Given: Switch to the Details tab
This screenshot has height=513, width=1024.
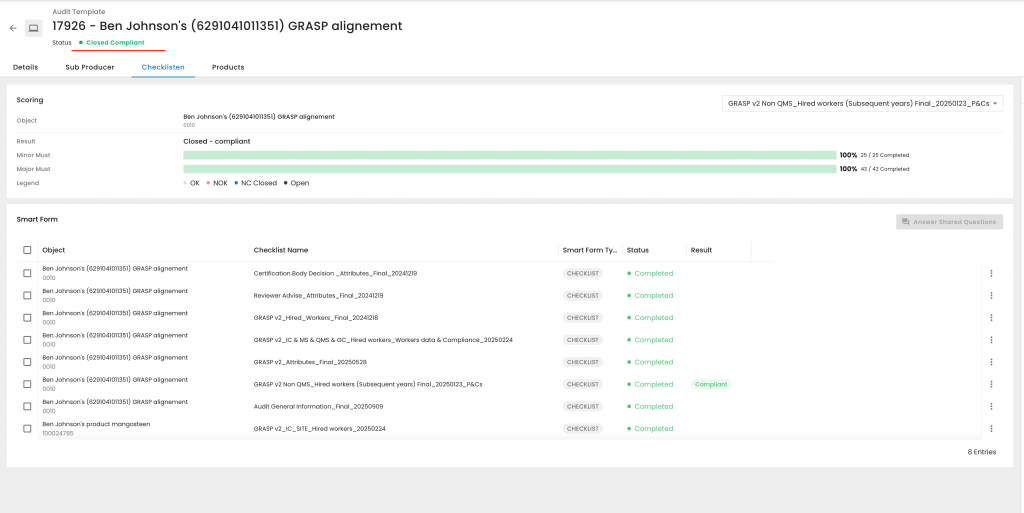Looking at the screenshot, I should (25, 67).
